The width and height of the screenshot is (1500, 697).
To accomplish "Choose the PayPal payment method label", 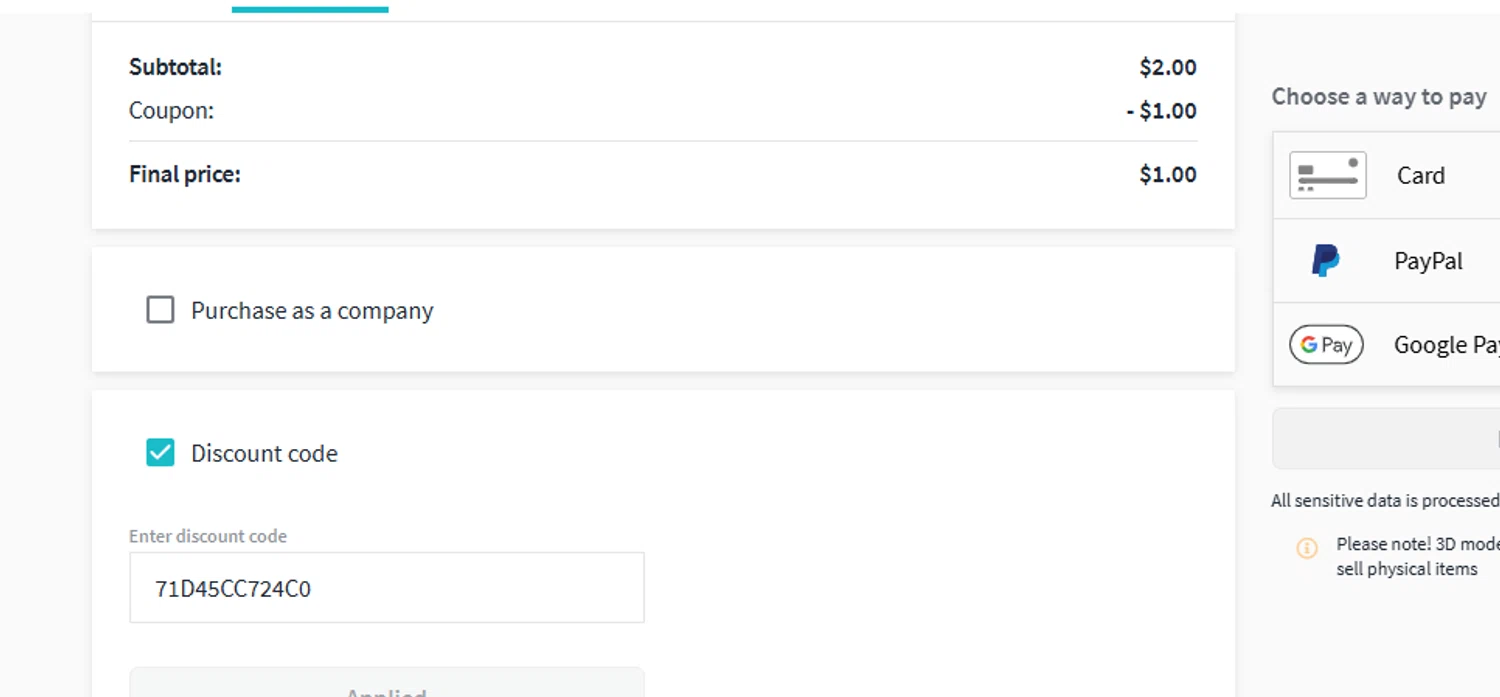I will [x=1428, y=261].
